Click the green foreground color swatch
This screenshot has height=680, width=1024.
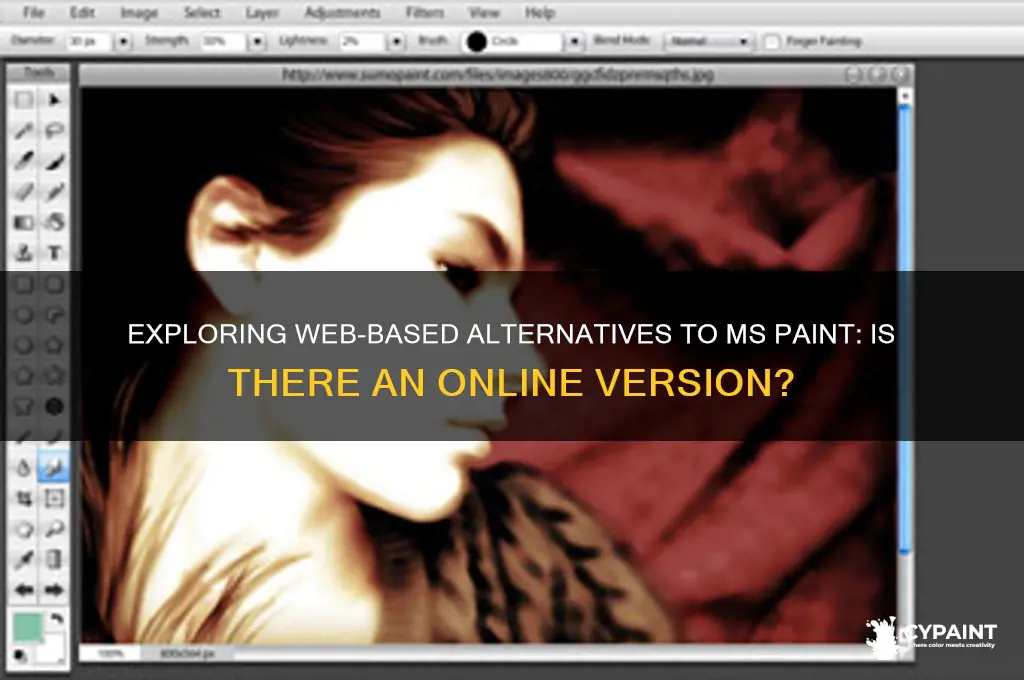27,627
